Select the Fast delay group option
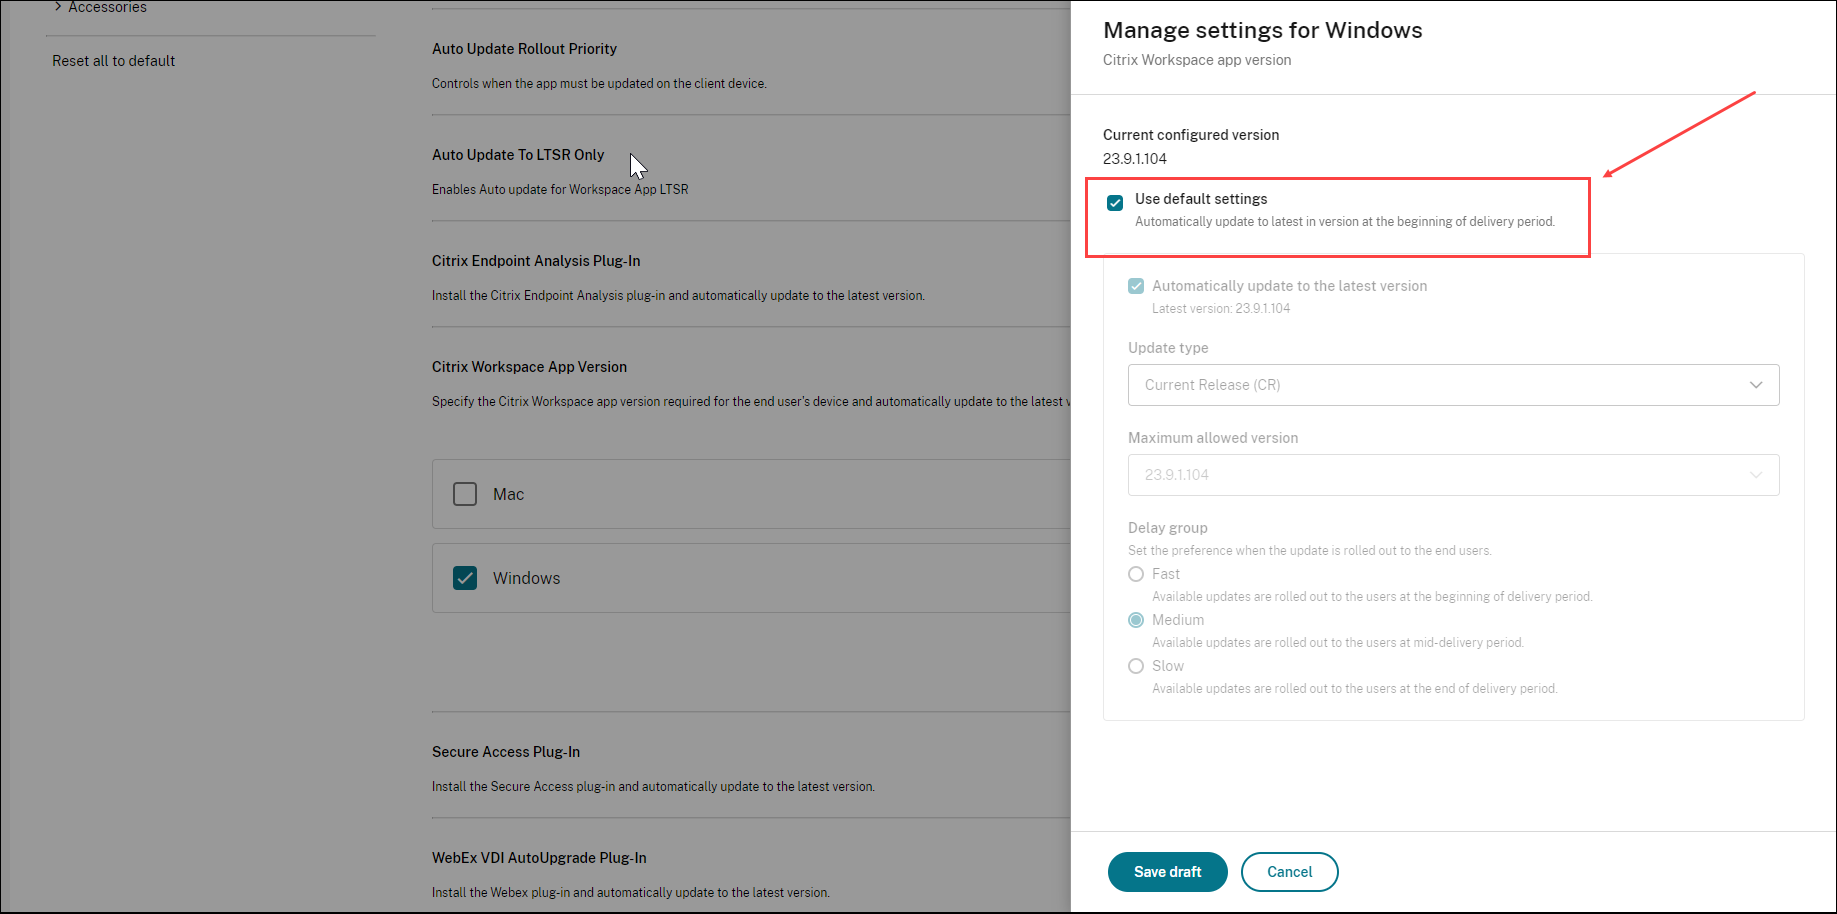The height and width of the screenshot is (914, 1837). point(1136,574)
